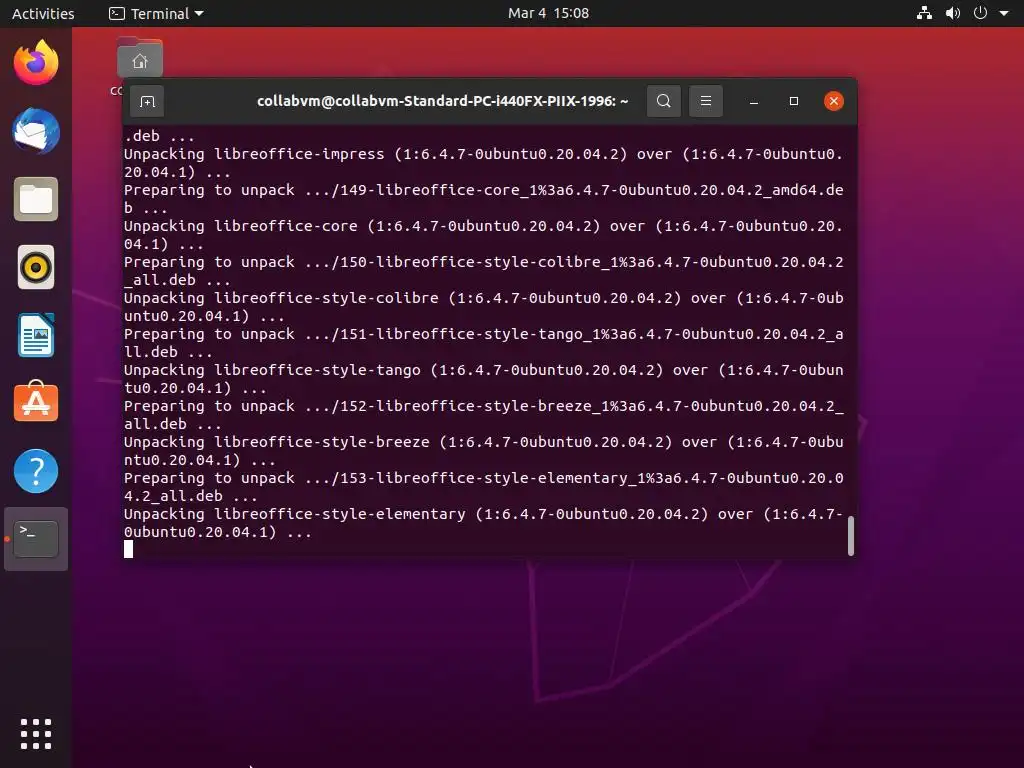Open a new terminal tab
The width and height of the screenshot is (1024, 768).
click(x=147, y=101)
